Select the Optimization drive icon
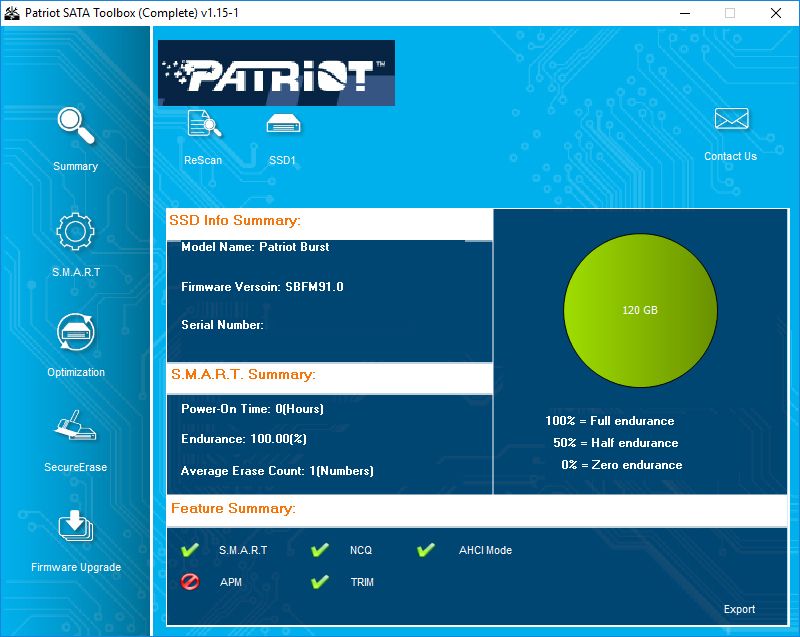Screen dimensions: 800x637 click(76, 332)
